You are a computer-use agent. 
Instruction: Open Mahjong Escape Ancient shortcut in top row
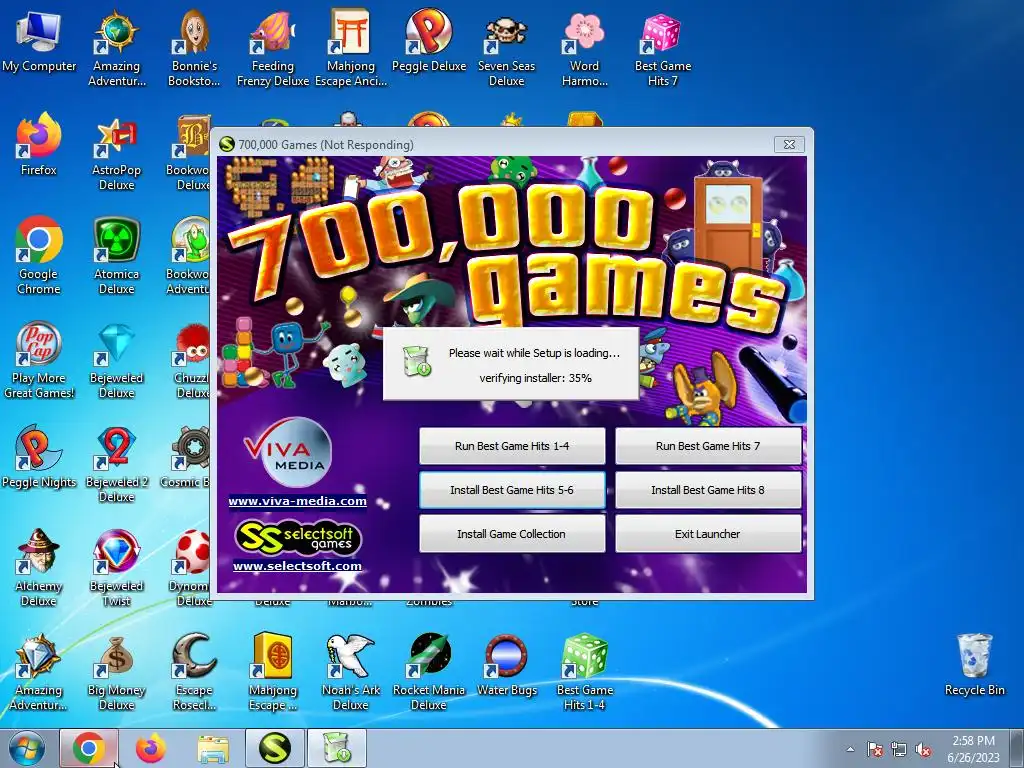click(x=351, y=47)
